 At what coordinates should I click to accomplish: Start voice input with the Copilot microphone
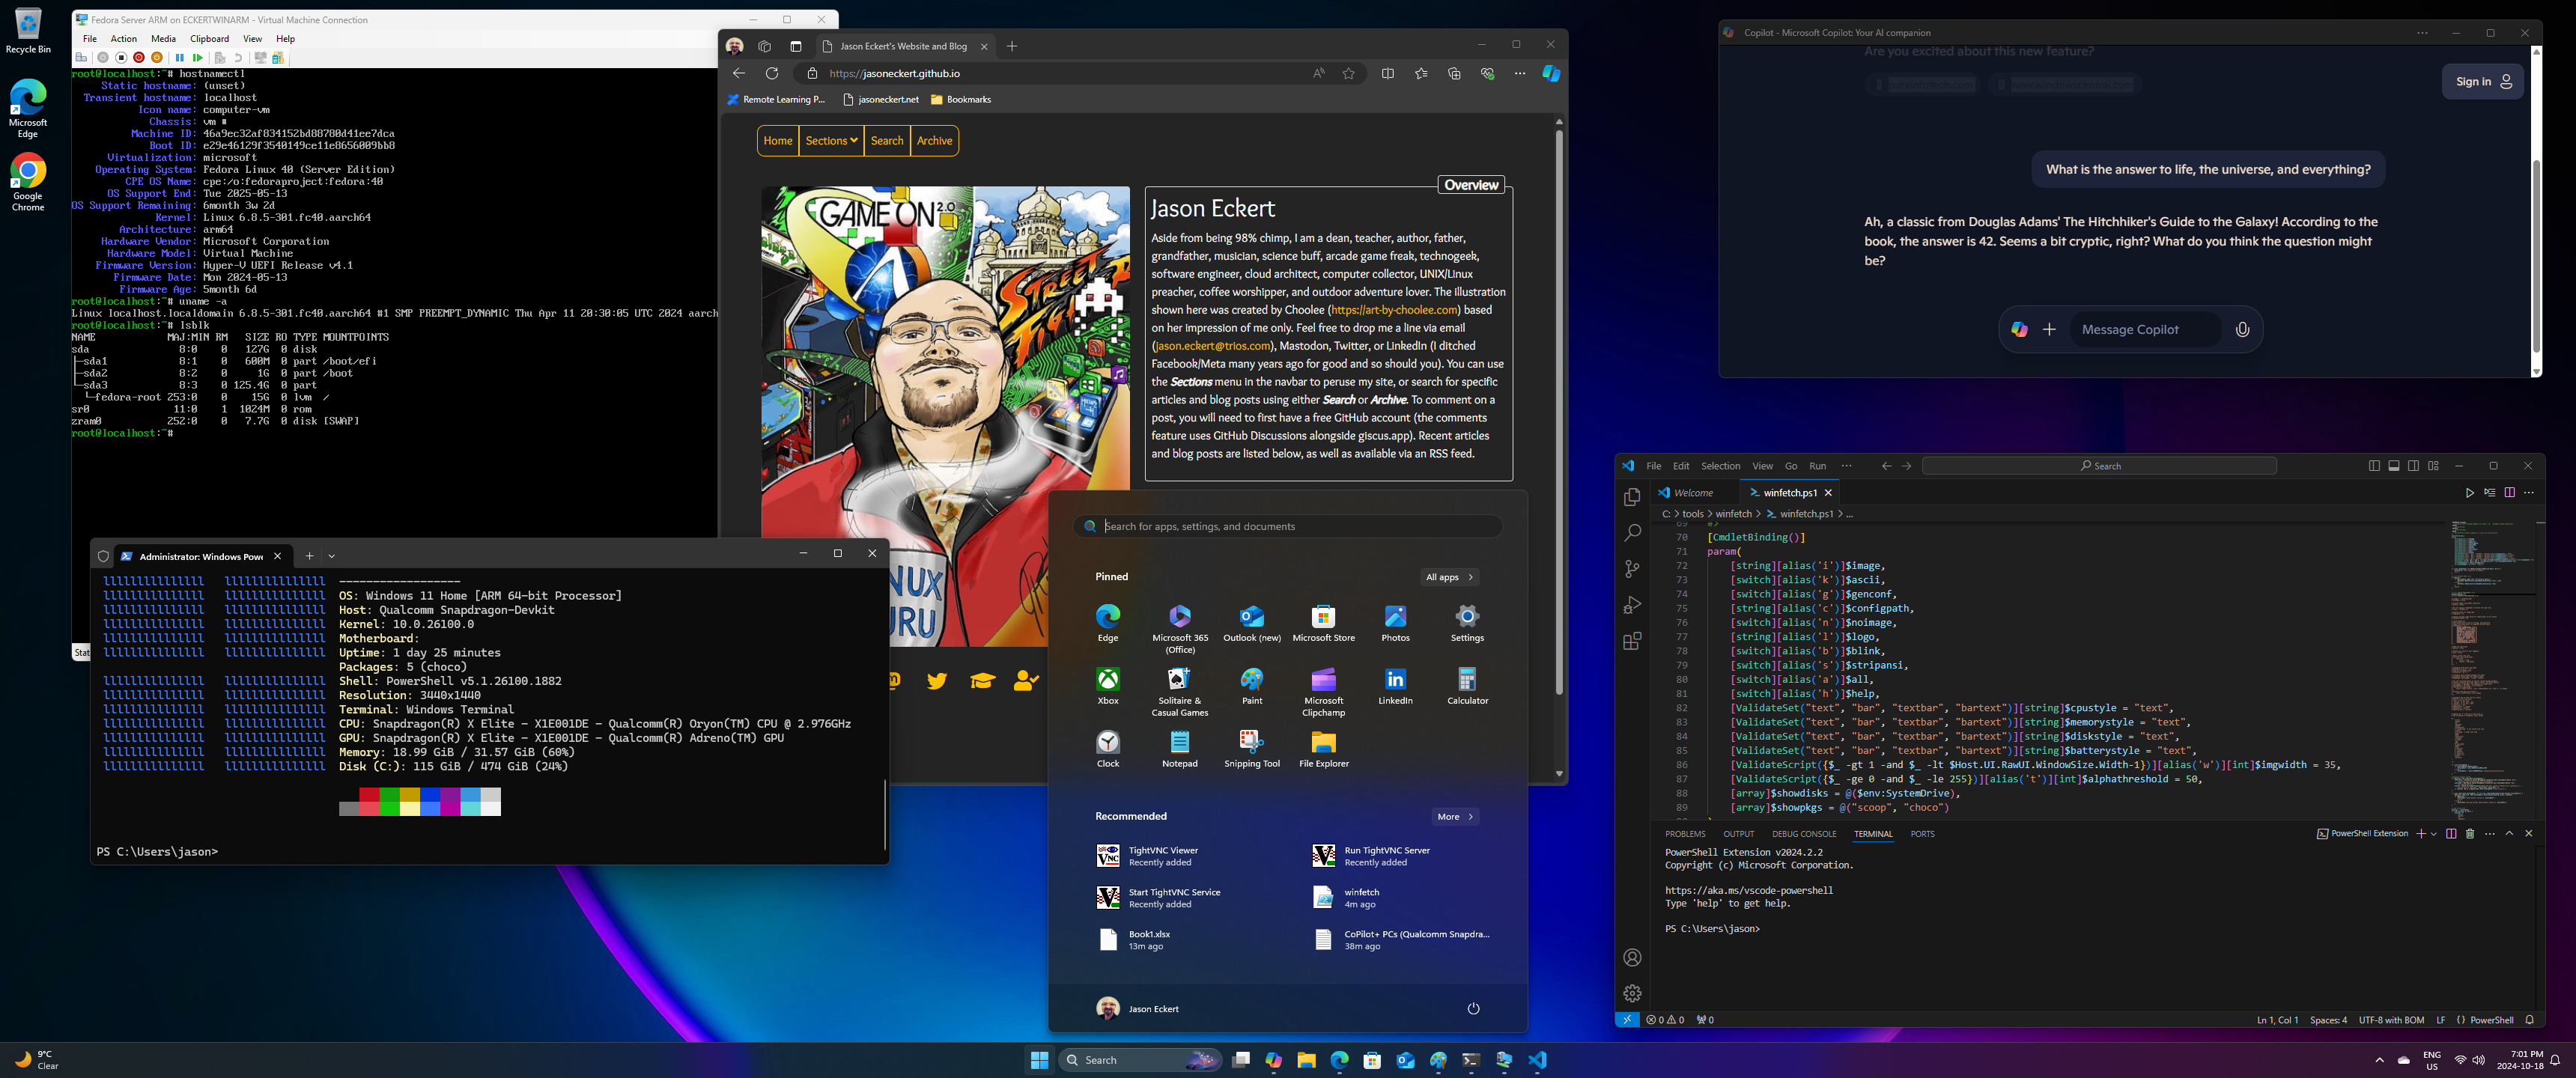(2243, 329)
